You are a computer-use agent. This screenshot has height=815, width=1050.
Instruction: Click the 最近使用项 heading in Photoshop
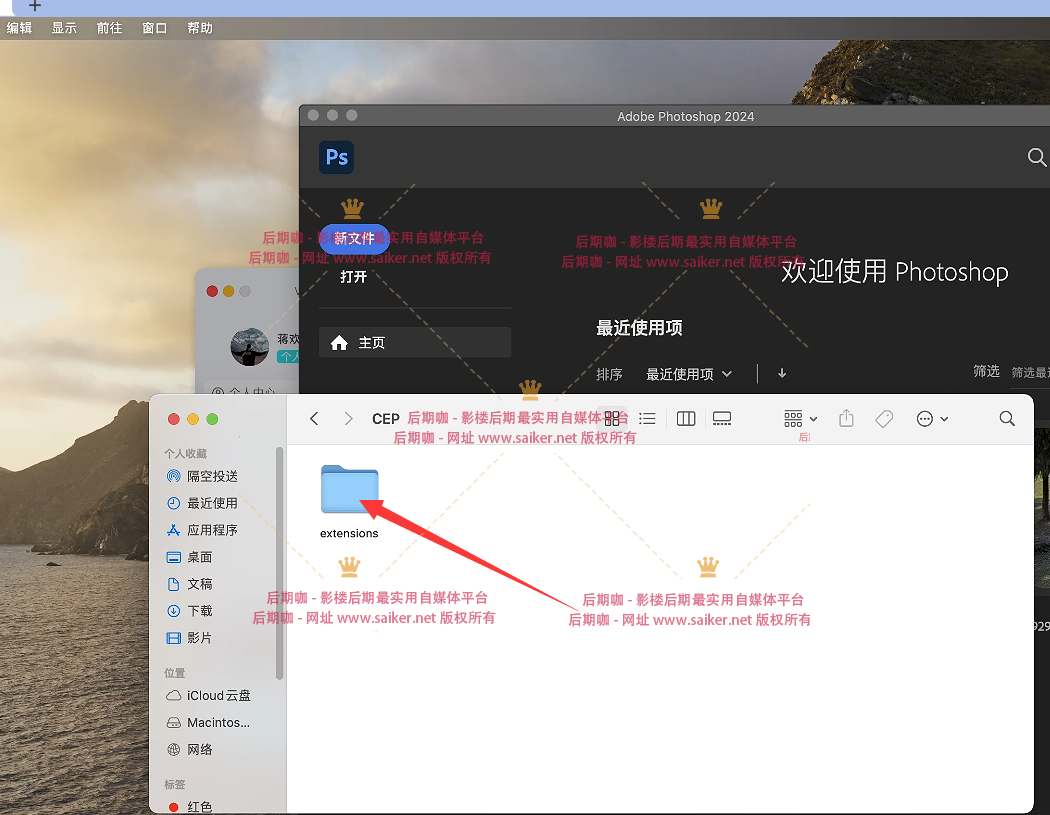pyautogui.click(x=640, y=328)
